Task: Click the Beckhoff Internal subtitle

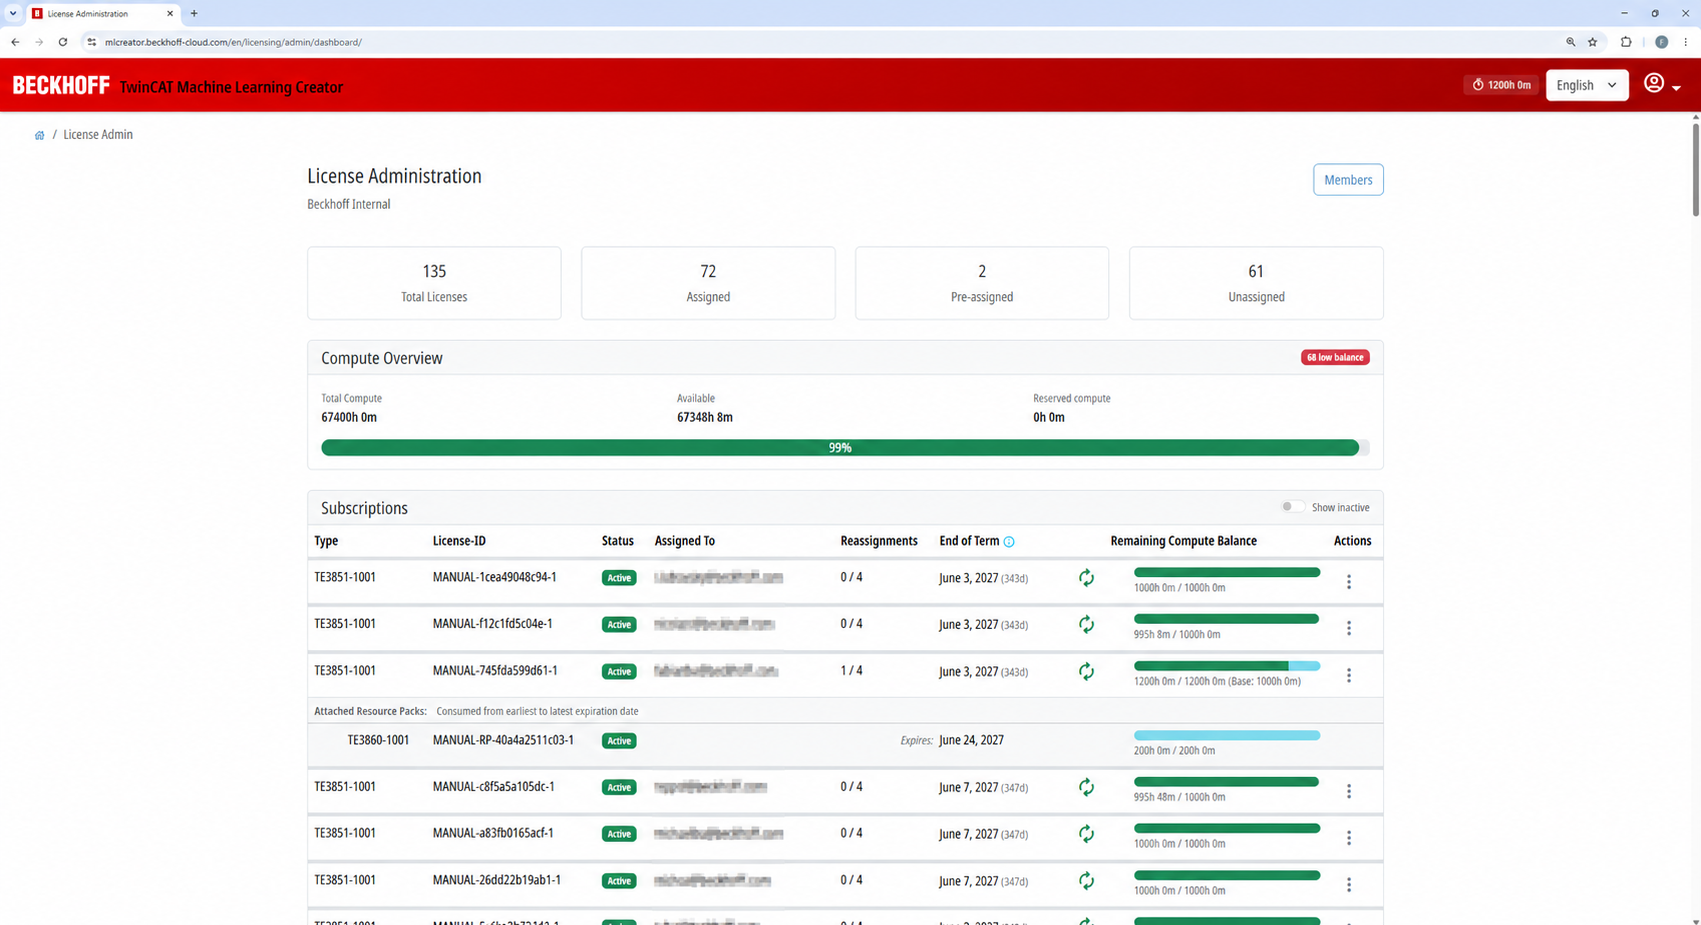Action: (349, 204)
